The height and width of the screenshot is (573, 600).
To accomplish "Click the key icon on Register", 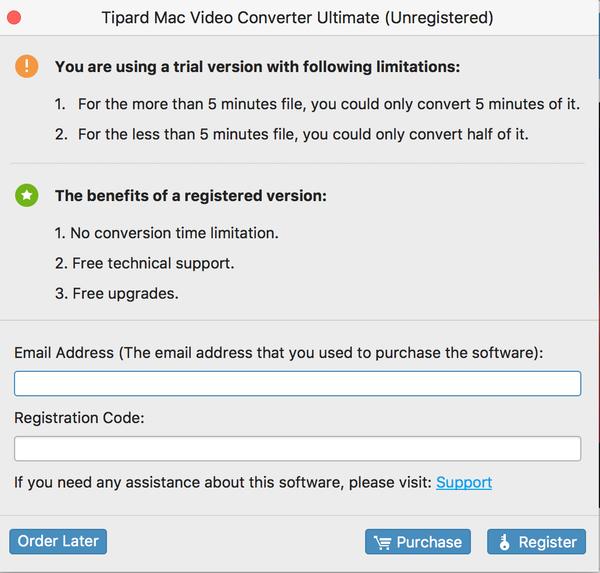I will pos(504,542).
